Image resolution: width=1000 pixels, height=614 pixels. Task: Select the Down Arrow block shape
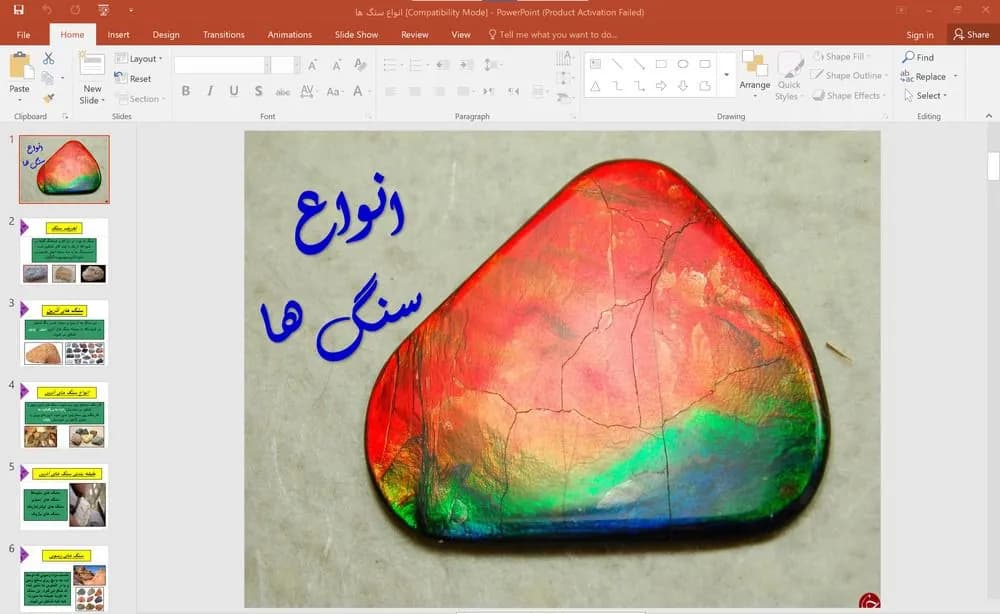[x=683, y=86]
